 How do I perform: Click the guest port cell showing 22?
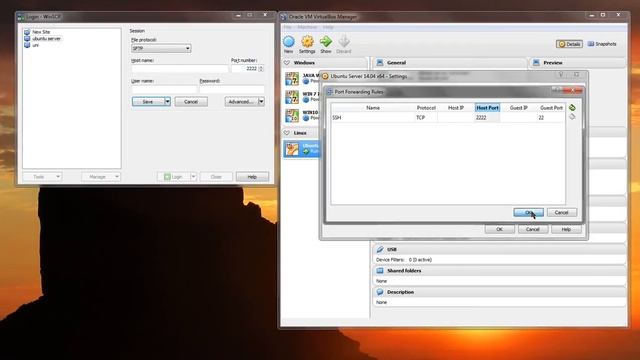[x=551, y=118]
